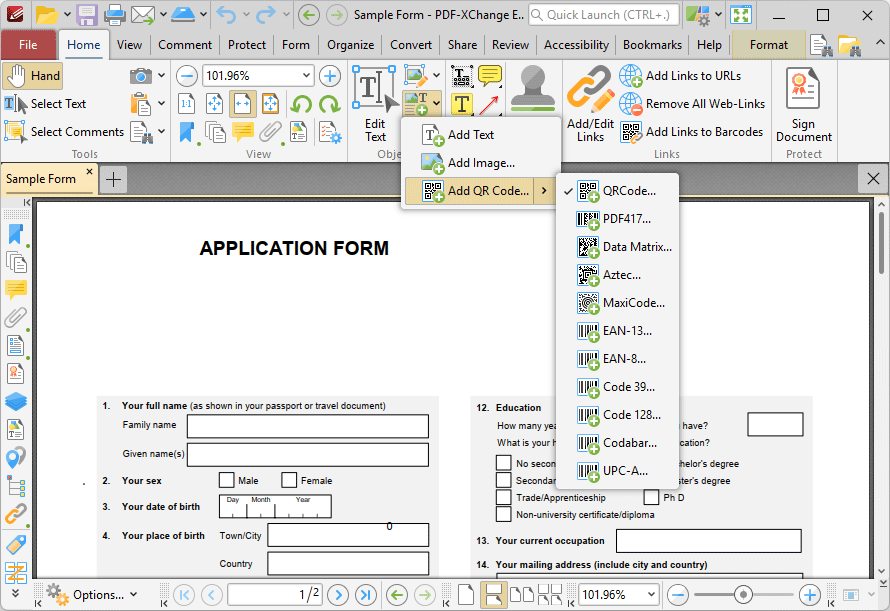Select the red arrow tool
This screenshot has width=890, height=611.
click(489, 104)
